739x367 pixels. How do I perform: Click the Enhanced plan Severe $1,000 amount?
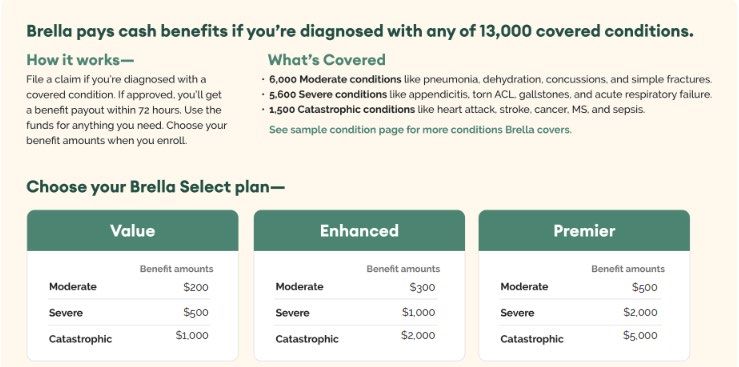click(x=419, y=312)
